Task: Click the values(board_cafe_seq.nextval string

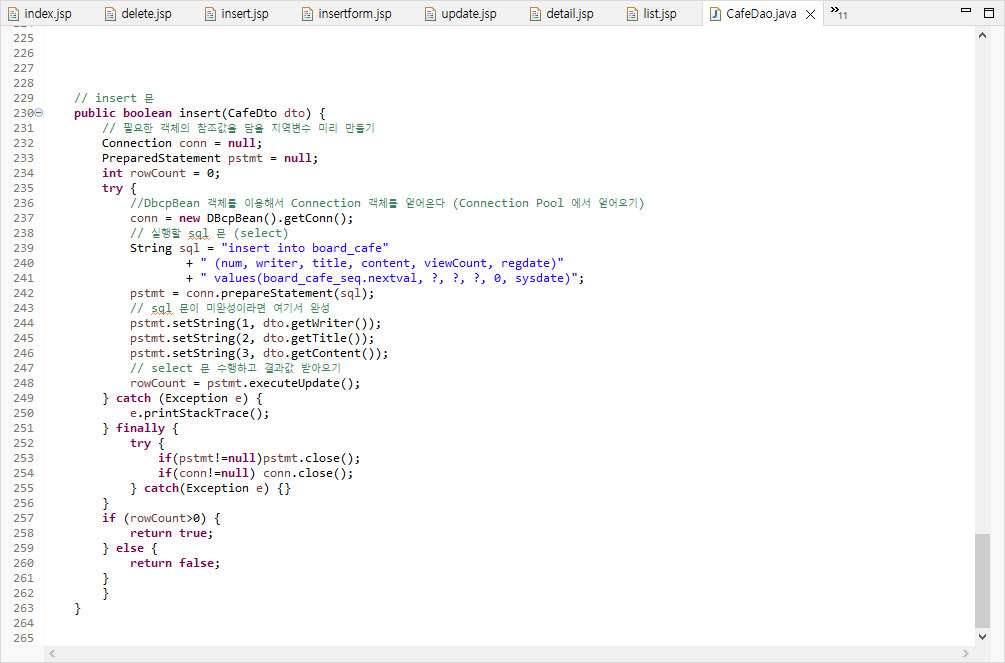Action: (389, 278)
